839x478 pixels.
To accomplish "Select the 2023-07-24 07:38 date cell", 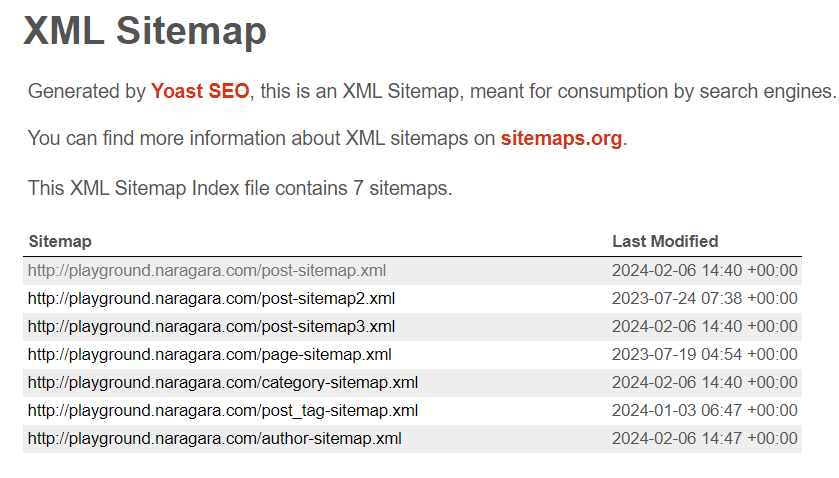I will (704, 298).
